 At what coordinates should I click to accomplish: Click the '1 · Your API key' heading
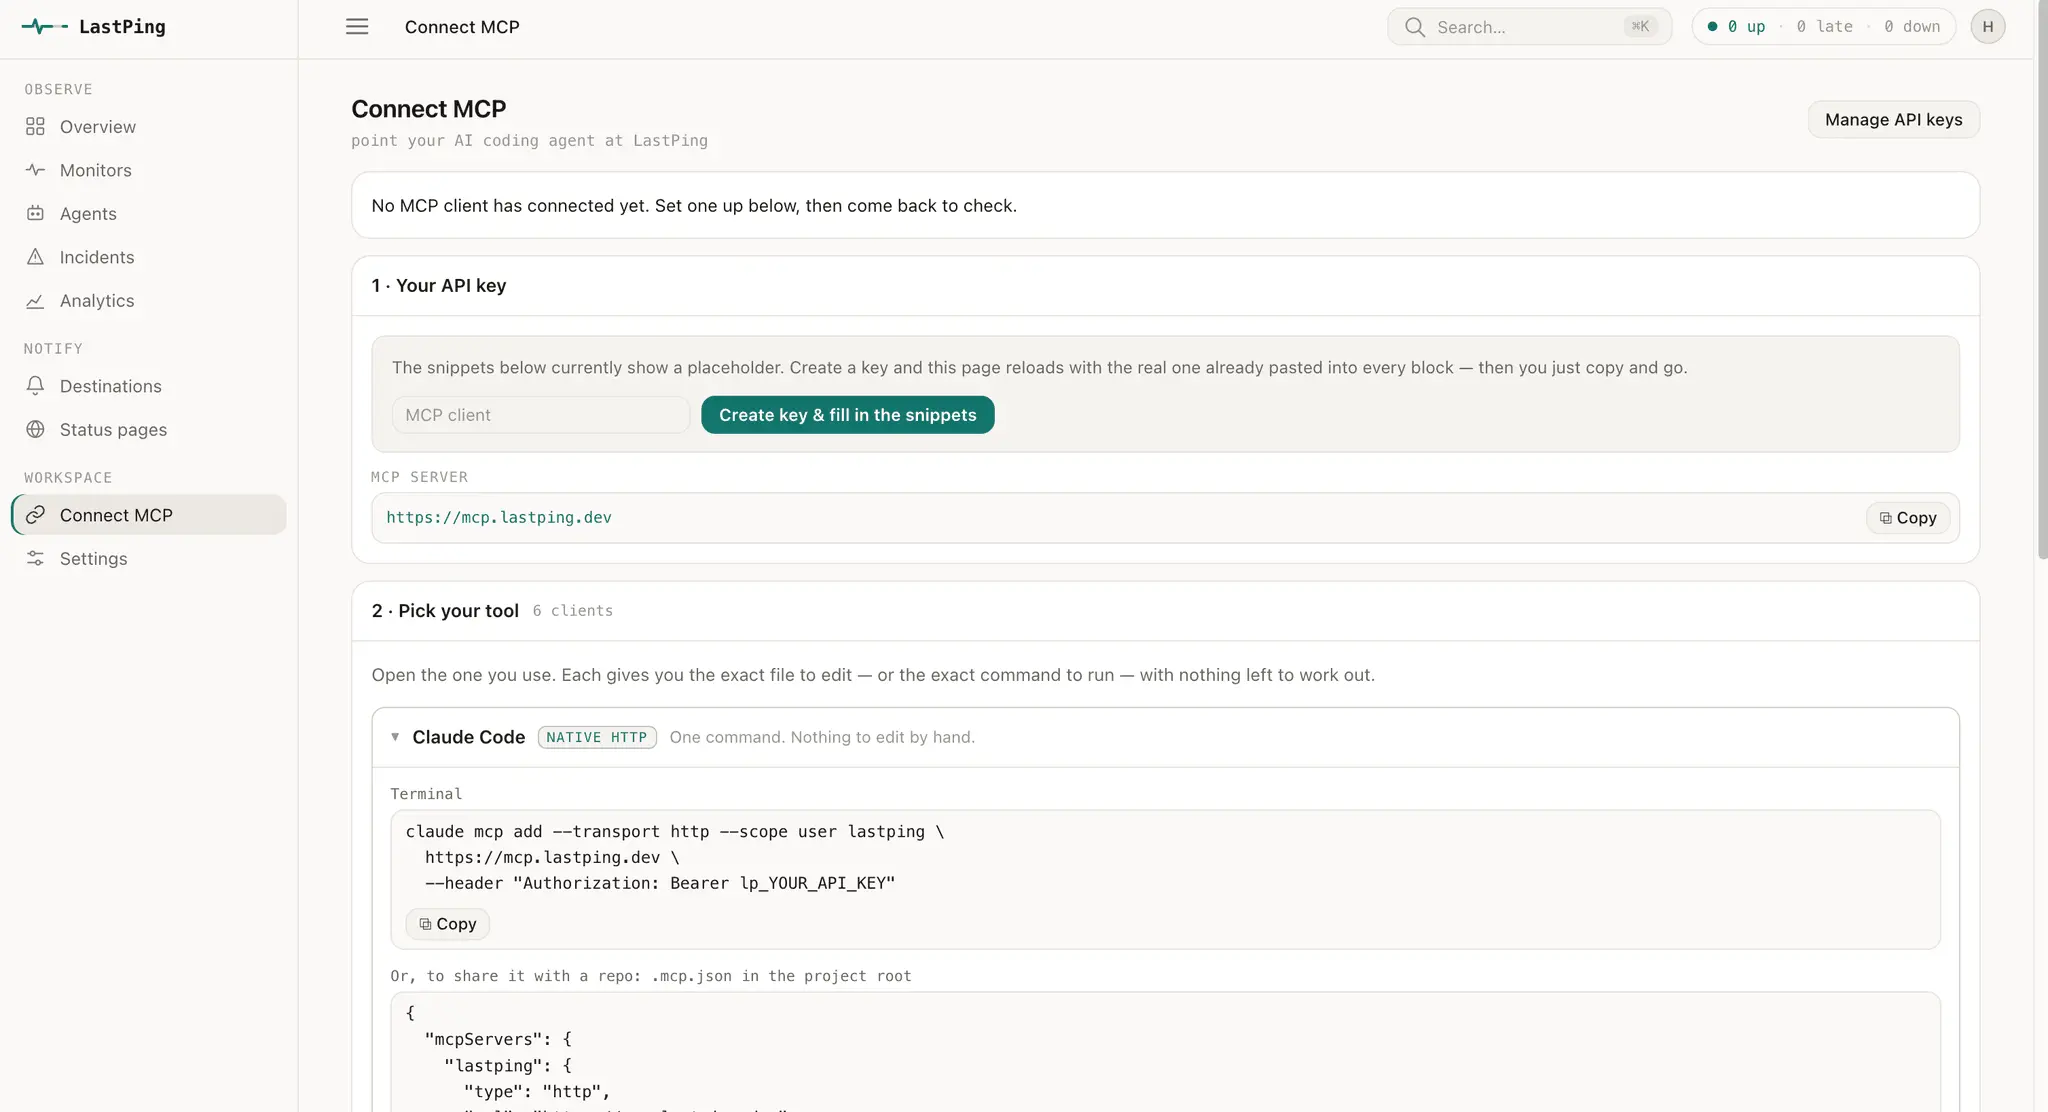point(439,286)
